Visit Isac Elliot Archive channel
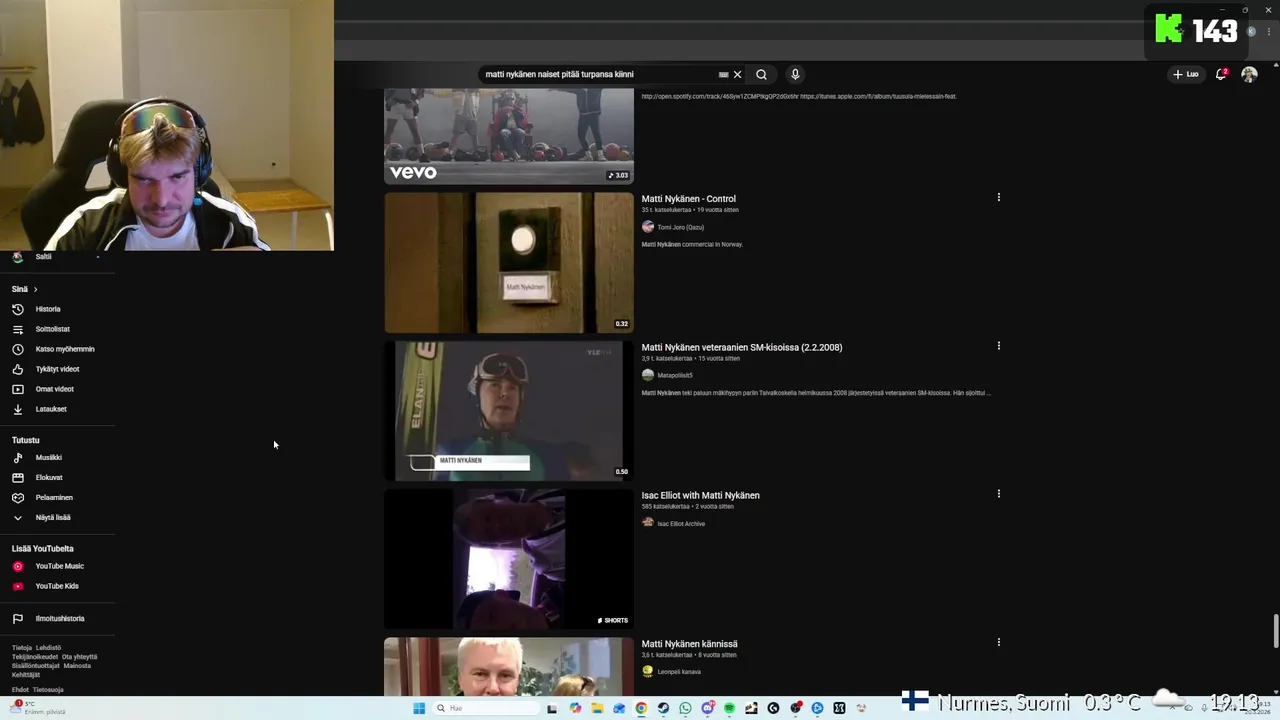 click(680, 523)
